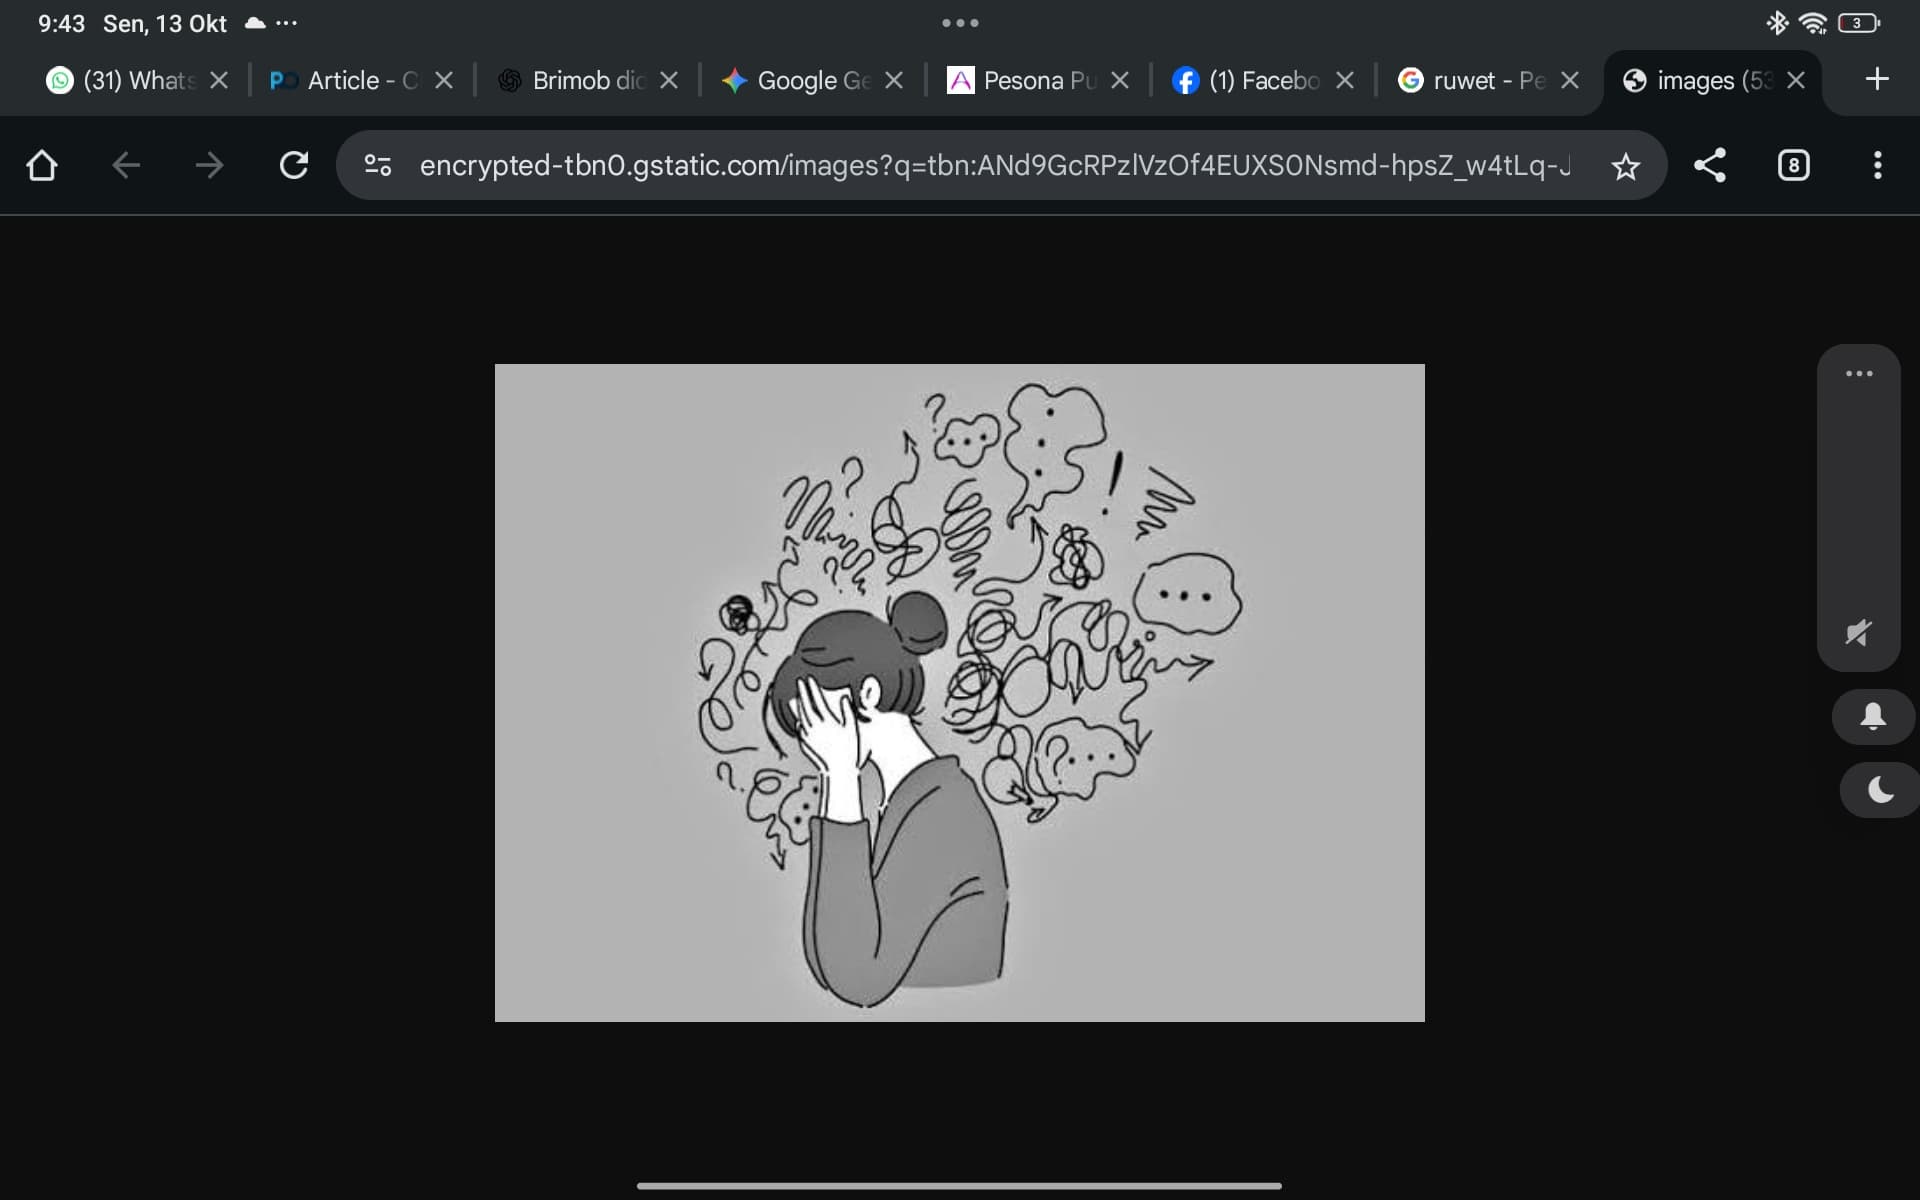This screenshot has width=1920, height=1200.
Task: Bookmark this page with the star
Action: (x=1626, y=166)
